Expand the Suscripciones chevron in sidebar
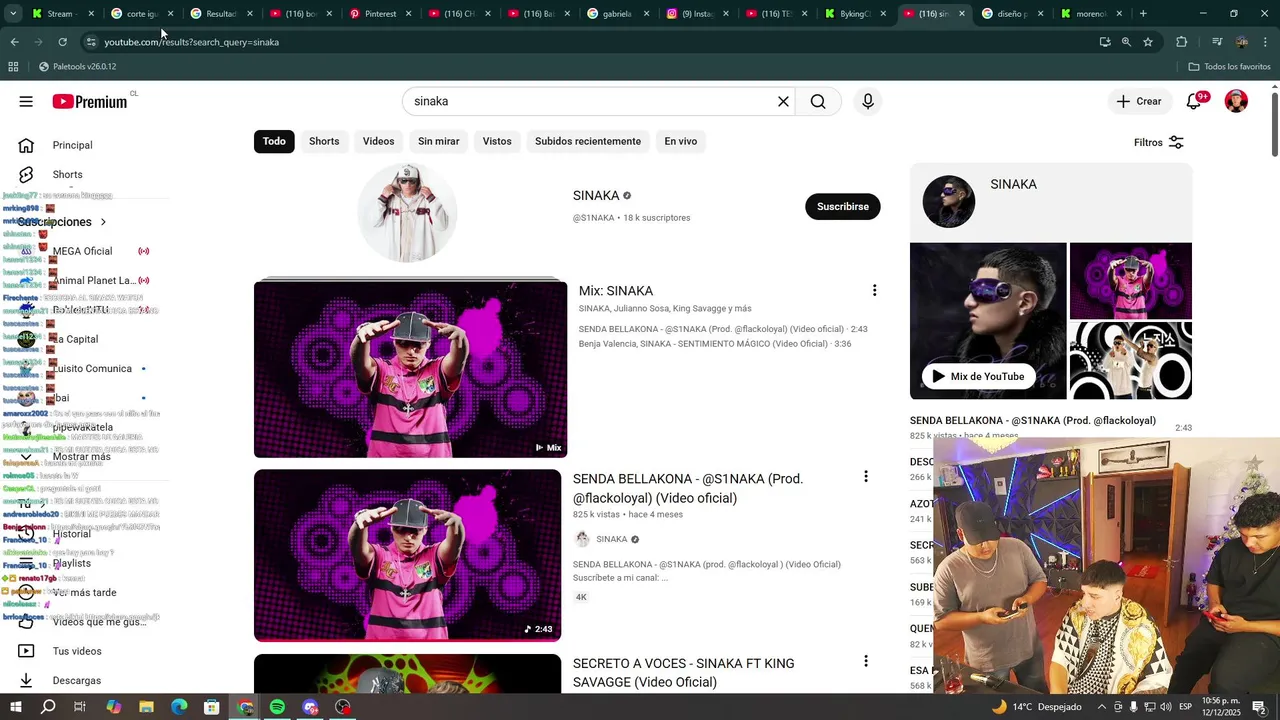1280x720 pixels. click(x=103, y=222)
